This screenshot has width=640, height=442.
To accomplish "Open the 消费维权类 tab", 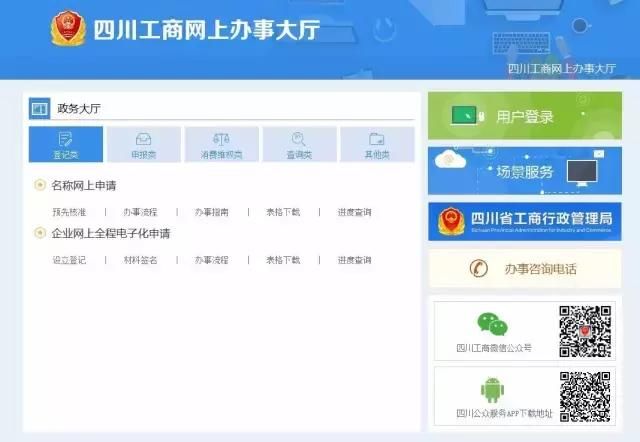I will (222, 144).
